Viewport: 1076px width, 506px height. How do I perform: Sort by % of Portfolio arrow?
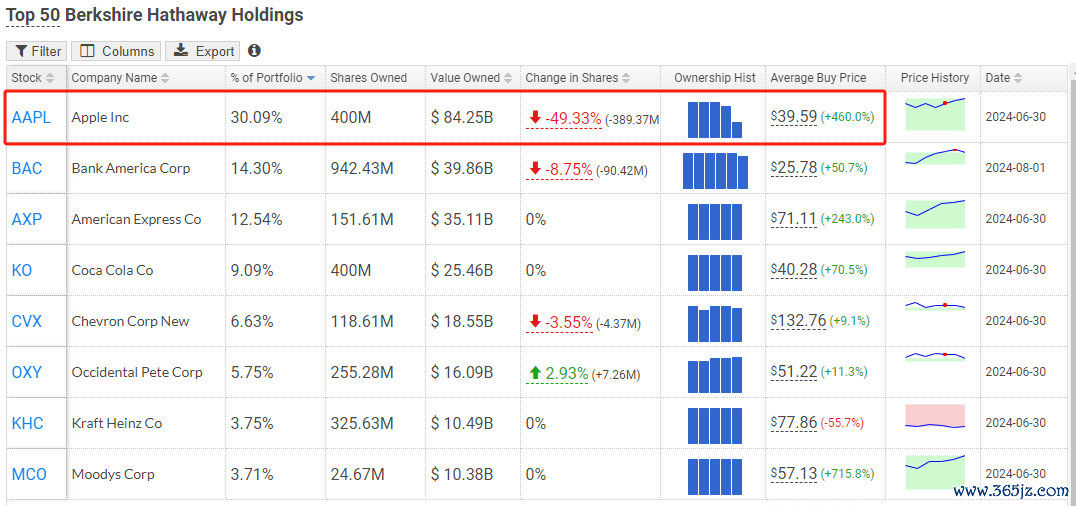(x=311, y=78)
